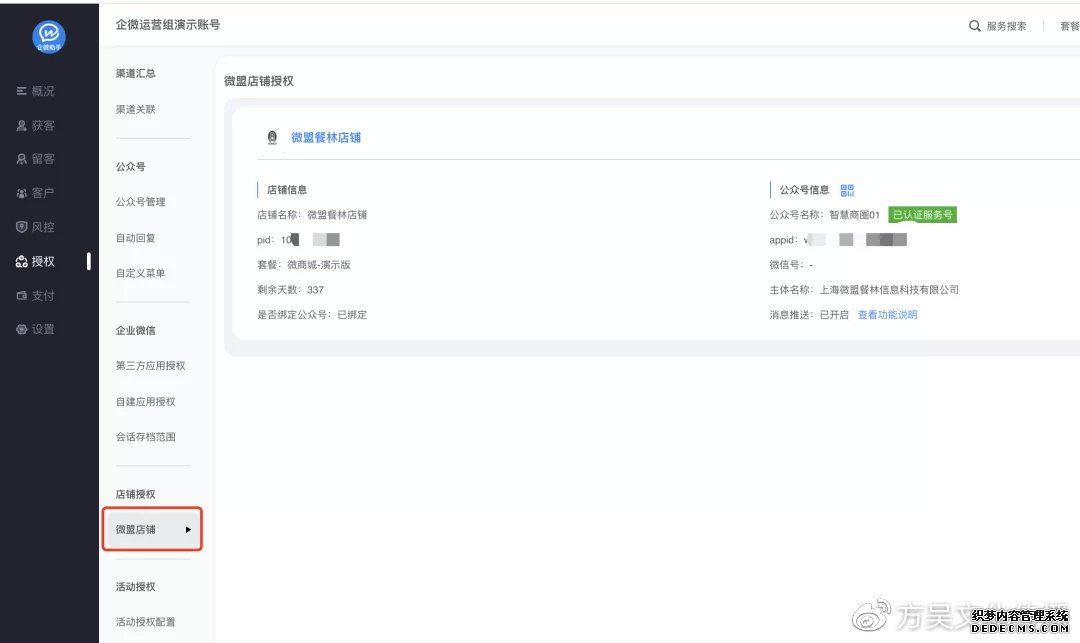
Task: Select 留客 in the left navigation
Action: click(36, 159)
